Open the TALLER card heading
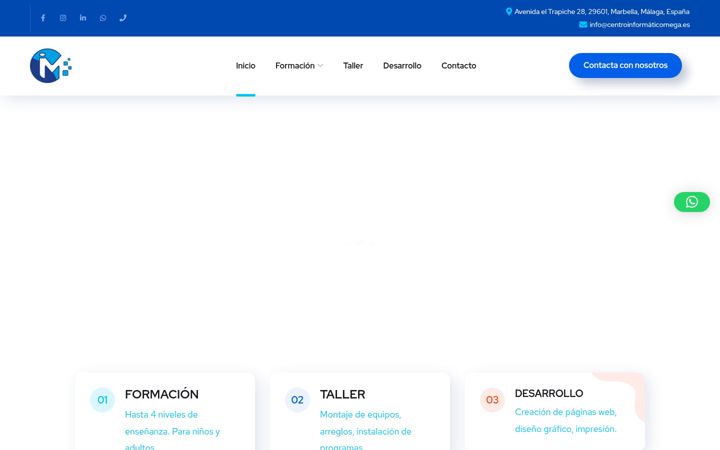Screen dimensions: 720x450 click(x=343, y=394)
